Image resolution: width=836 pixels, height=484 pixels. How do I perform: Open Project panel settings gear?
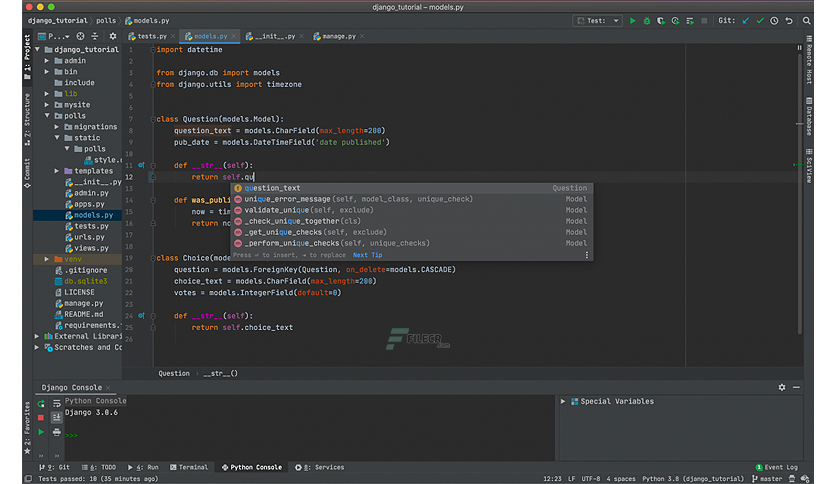112,36
